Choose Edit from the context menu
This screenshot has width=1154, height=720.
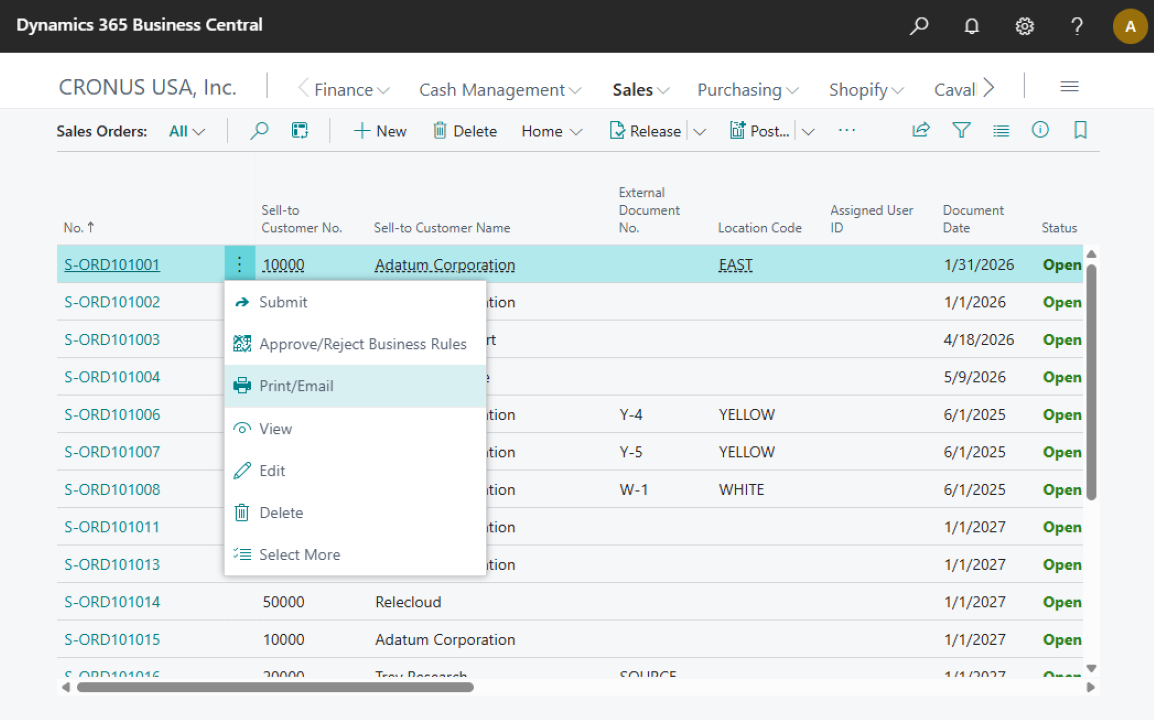355,470
